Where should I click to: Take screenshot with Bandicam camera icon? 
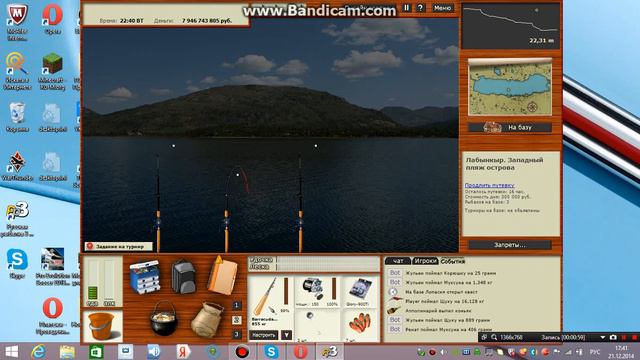[x=613, y=338]
